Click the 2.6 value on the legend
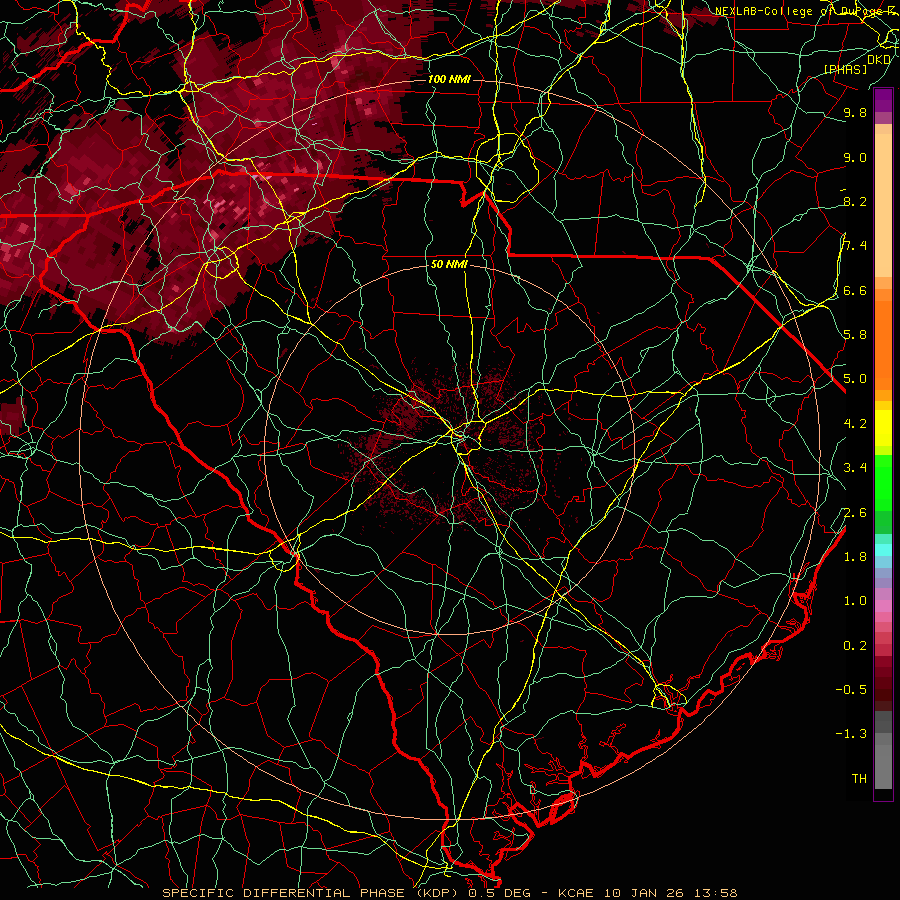Image resolution: width=900 pixels, height=900 pixels. [855, 512]
